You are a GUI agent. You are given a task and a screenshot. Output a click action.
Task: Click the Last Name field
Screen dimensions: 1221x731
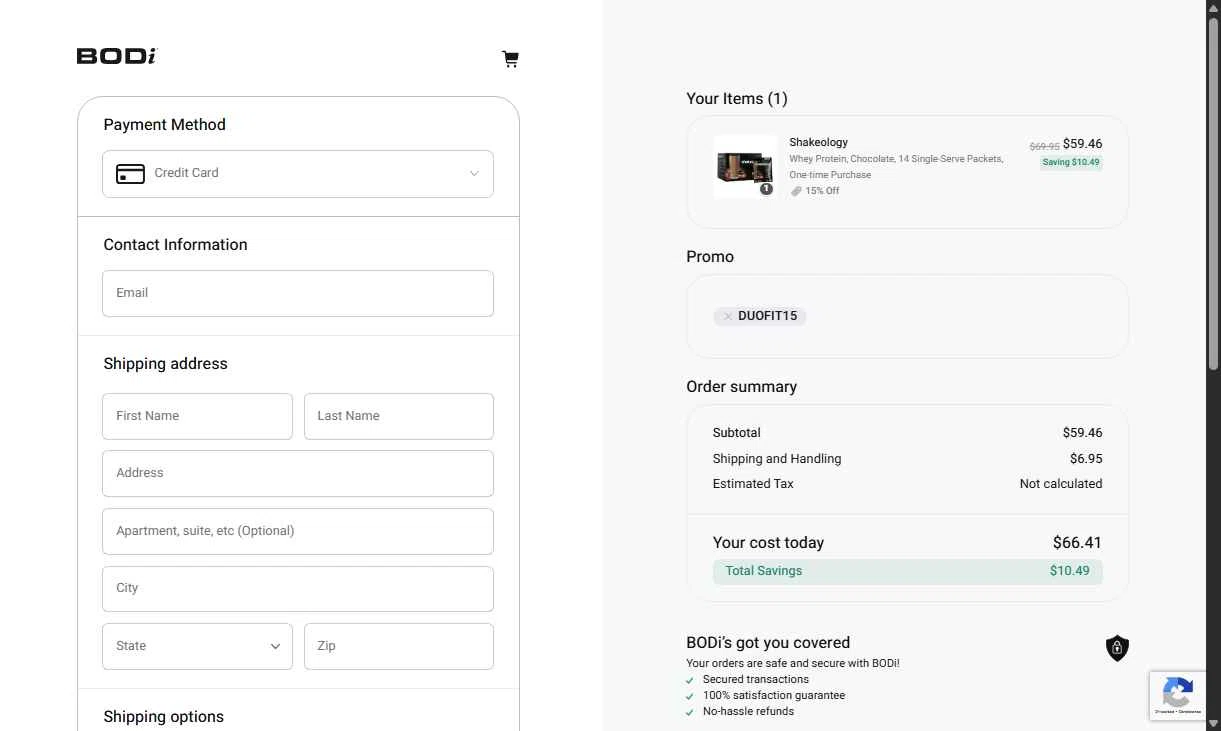pos(398,416)
